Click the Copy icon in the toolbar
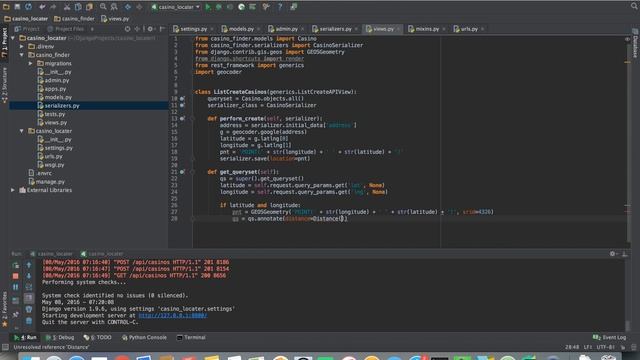This screenshot has width=640, height=360. (78, 7)
